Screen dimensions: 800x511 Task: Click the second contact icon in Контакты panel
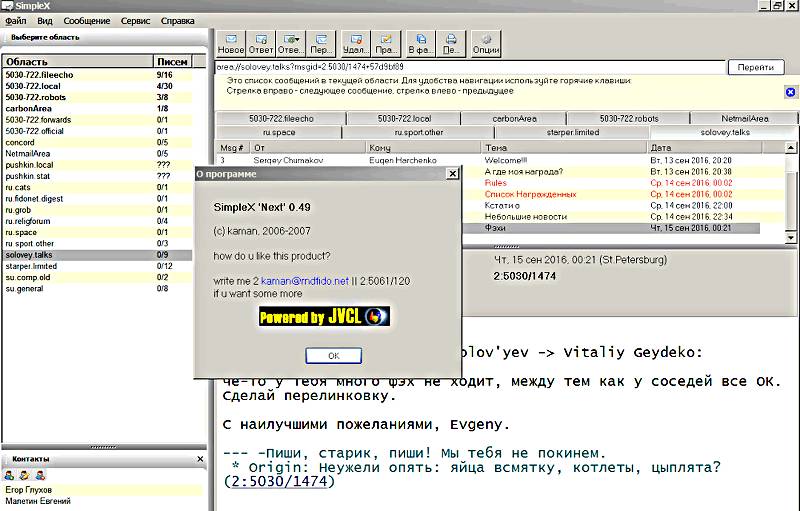point(24,475)
